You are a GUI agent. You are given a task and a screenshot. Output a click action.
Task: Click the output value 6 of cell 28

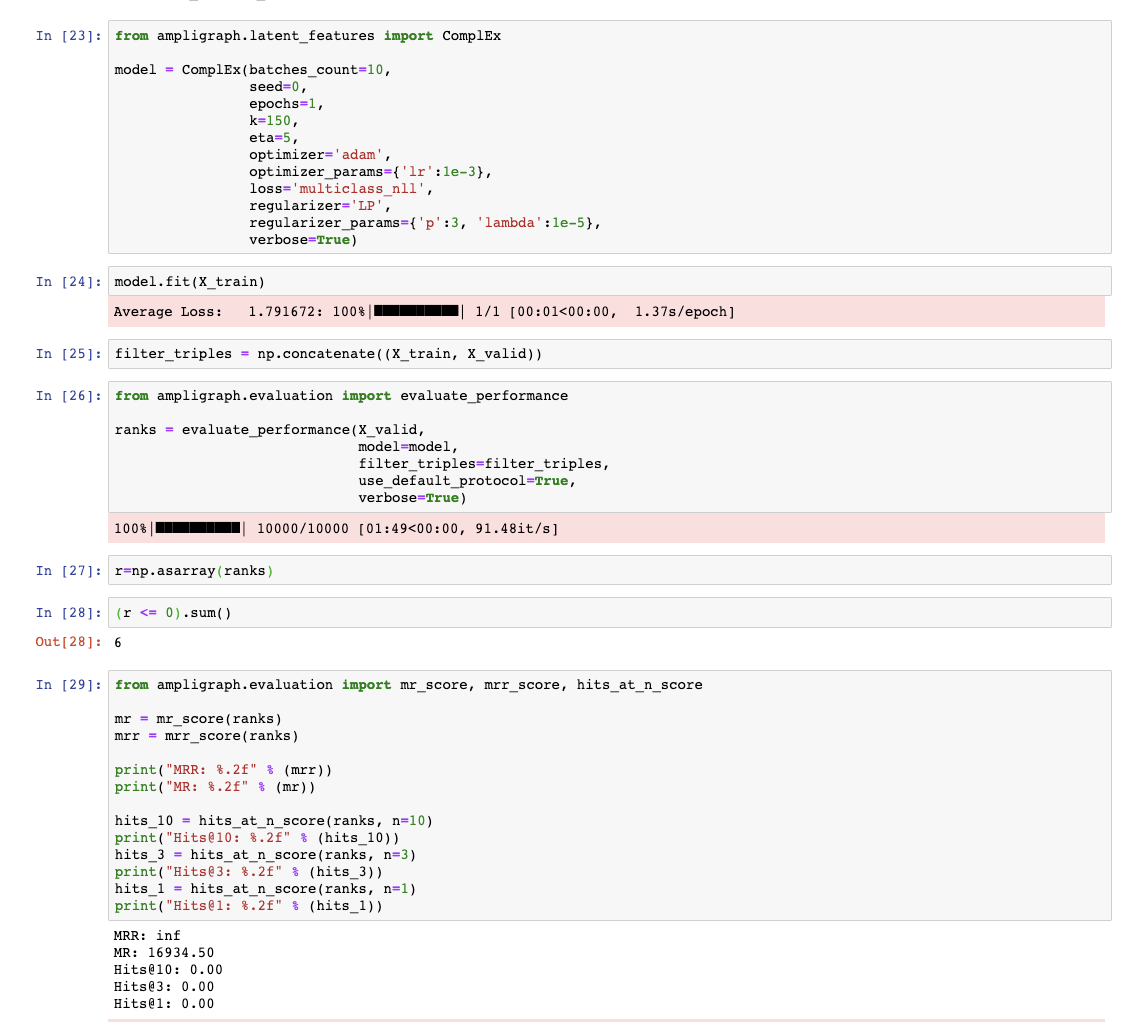[x=117, y=643]
